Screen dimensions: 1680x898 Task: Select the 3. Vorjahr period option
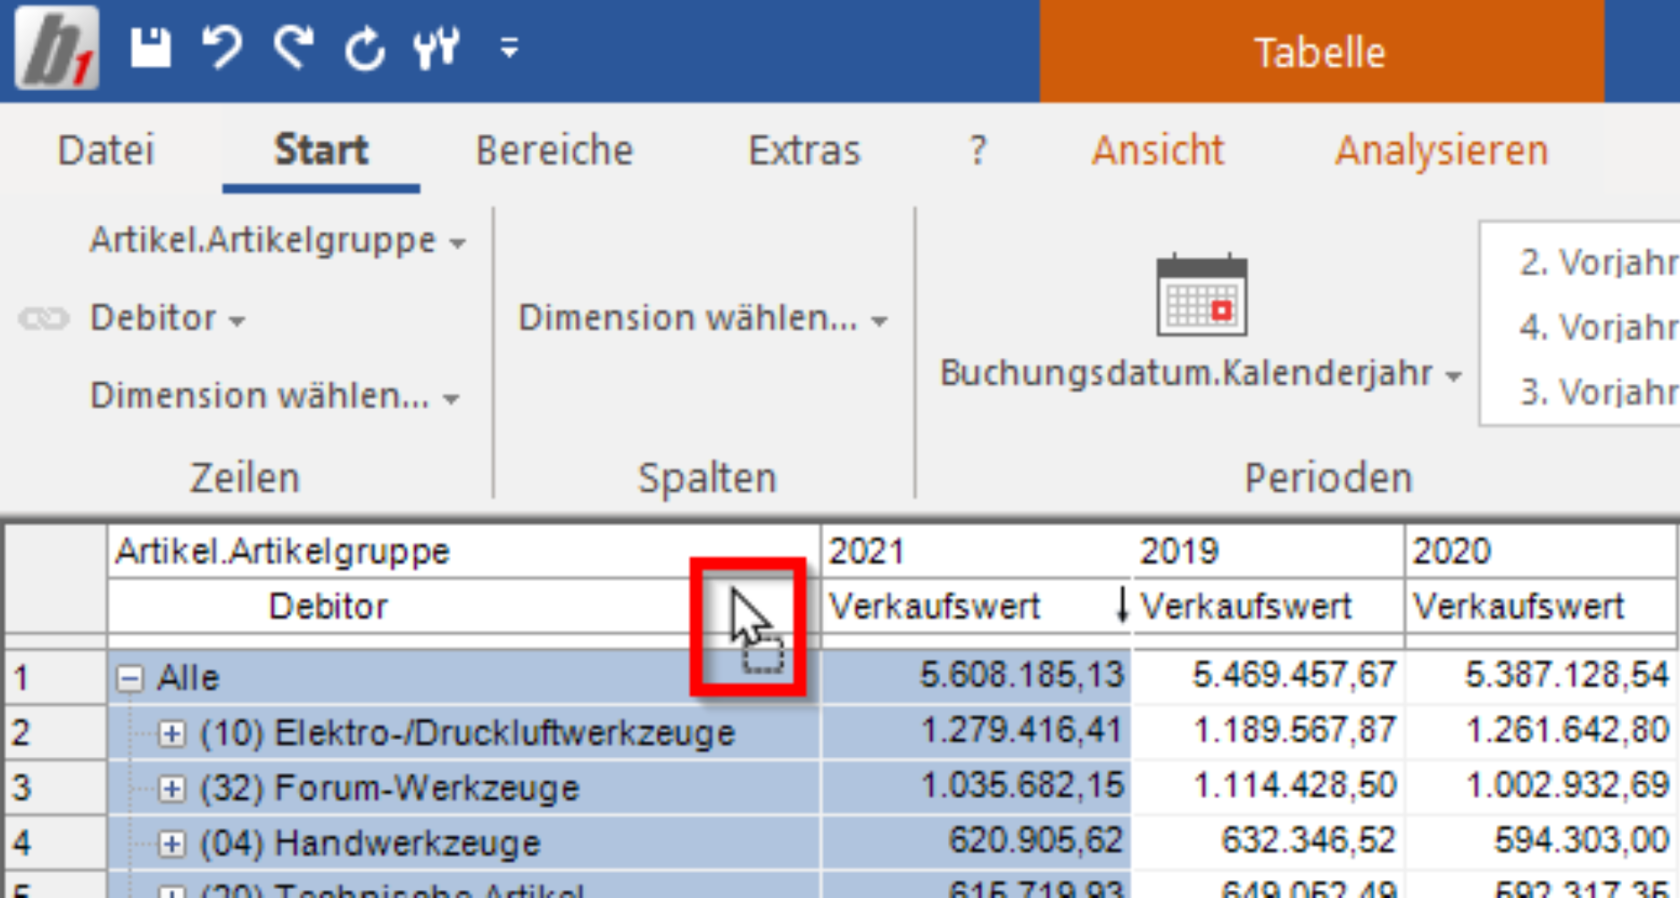pos(1598,392)
